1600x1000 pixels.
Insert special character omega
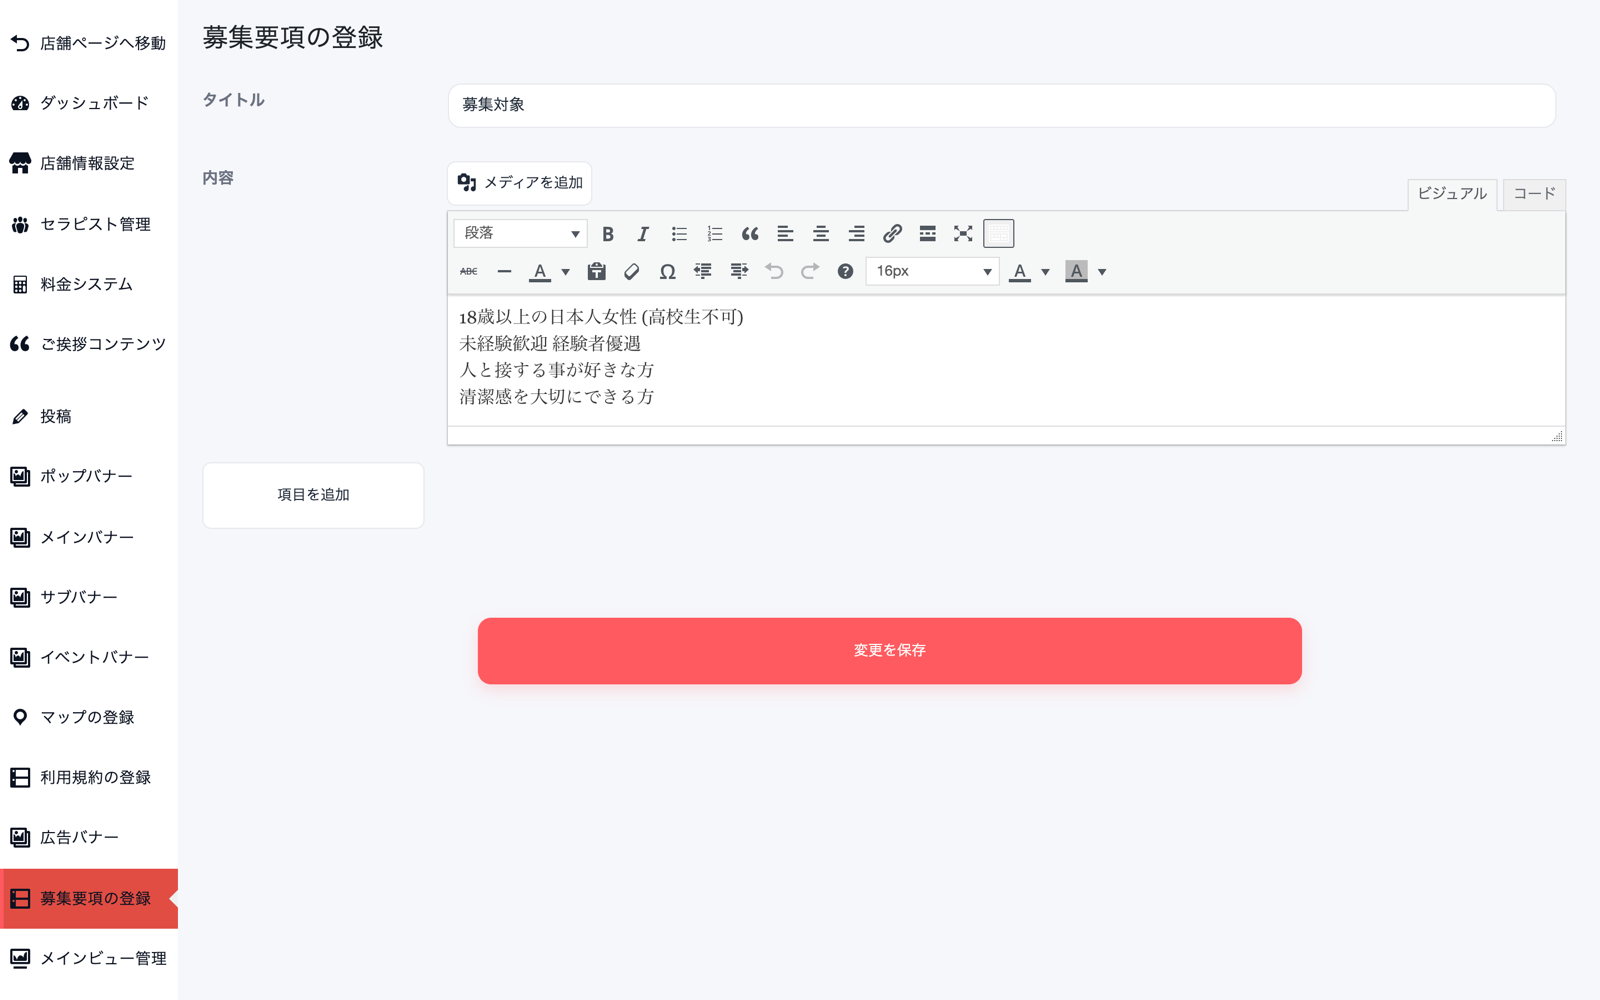667,271
